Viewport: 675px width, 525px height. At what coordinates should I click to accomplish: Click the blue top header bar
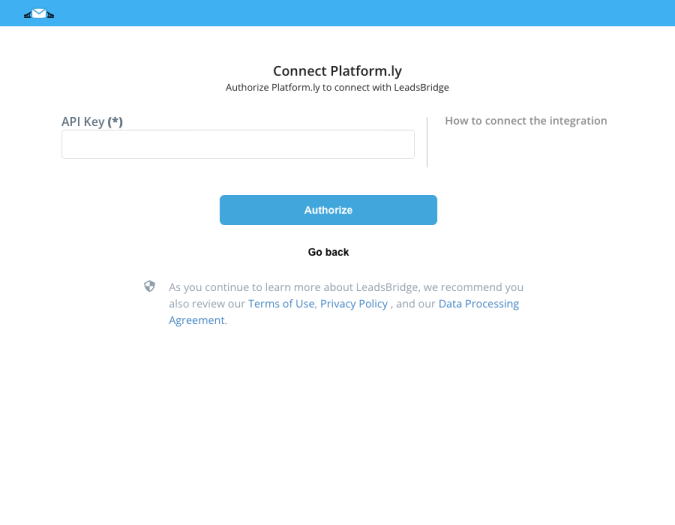tap(338, 13)
